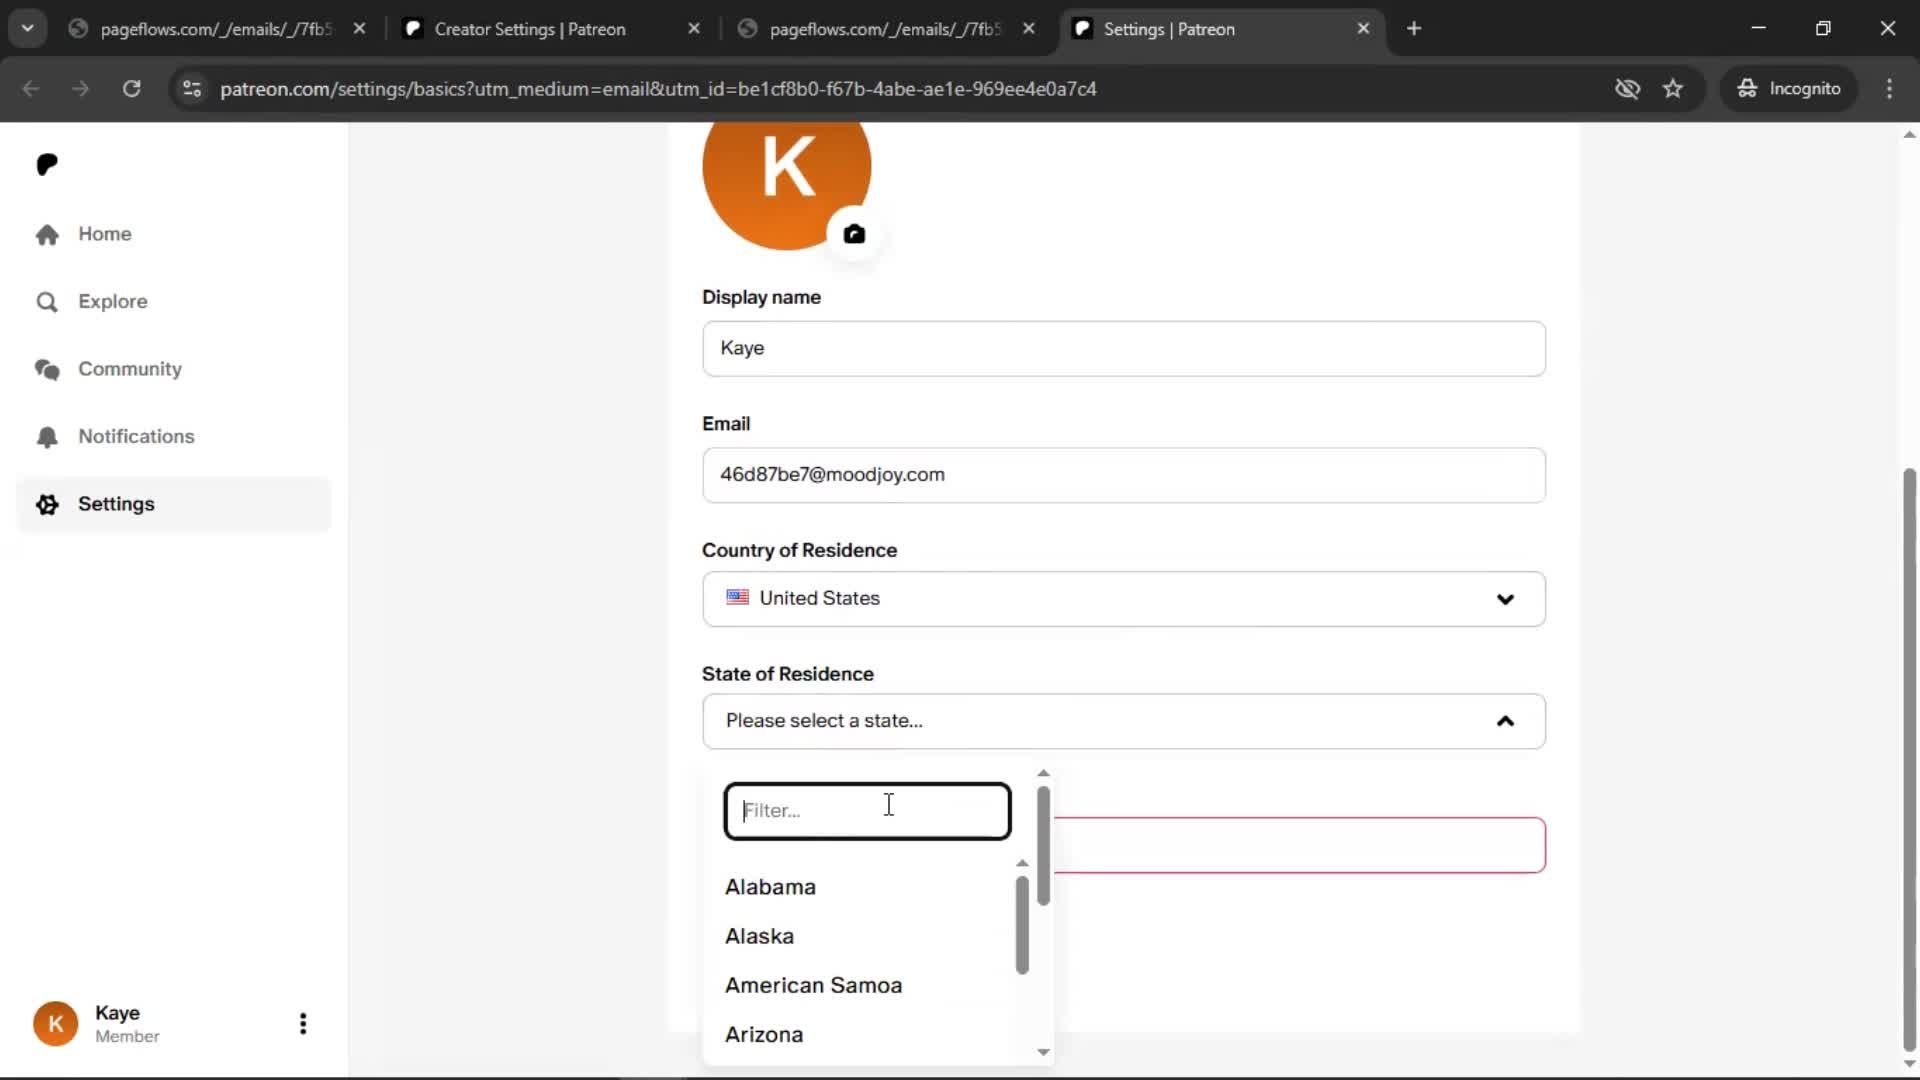Click the address bar URL
Viewport: 1920px width, 1080px height.
tap(658, 89)
